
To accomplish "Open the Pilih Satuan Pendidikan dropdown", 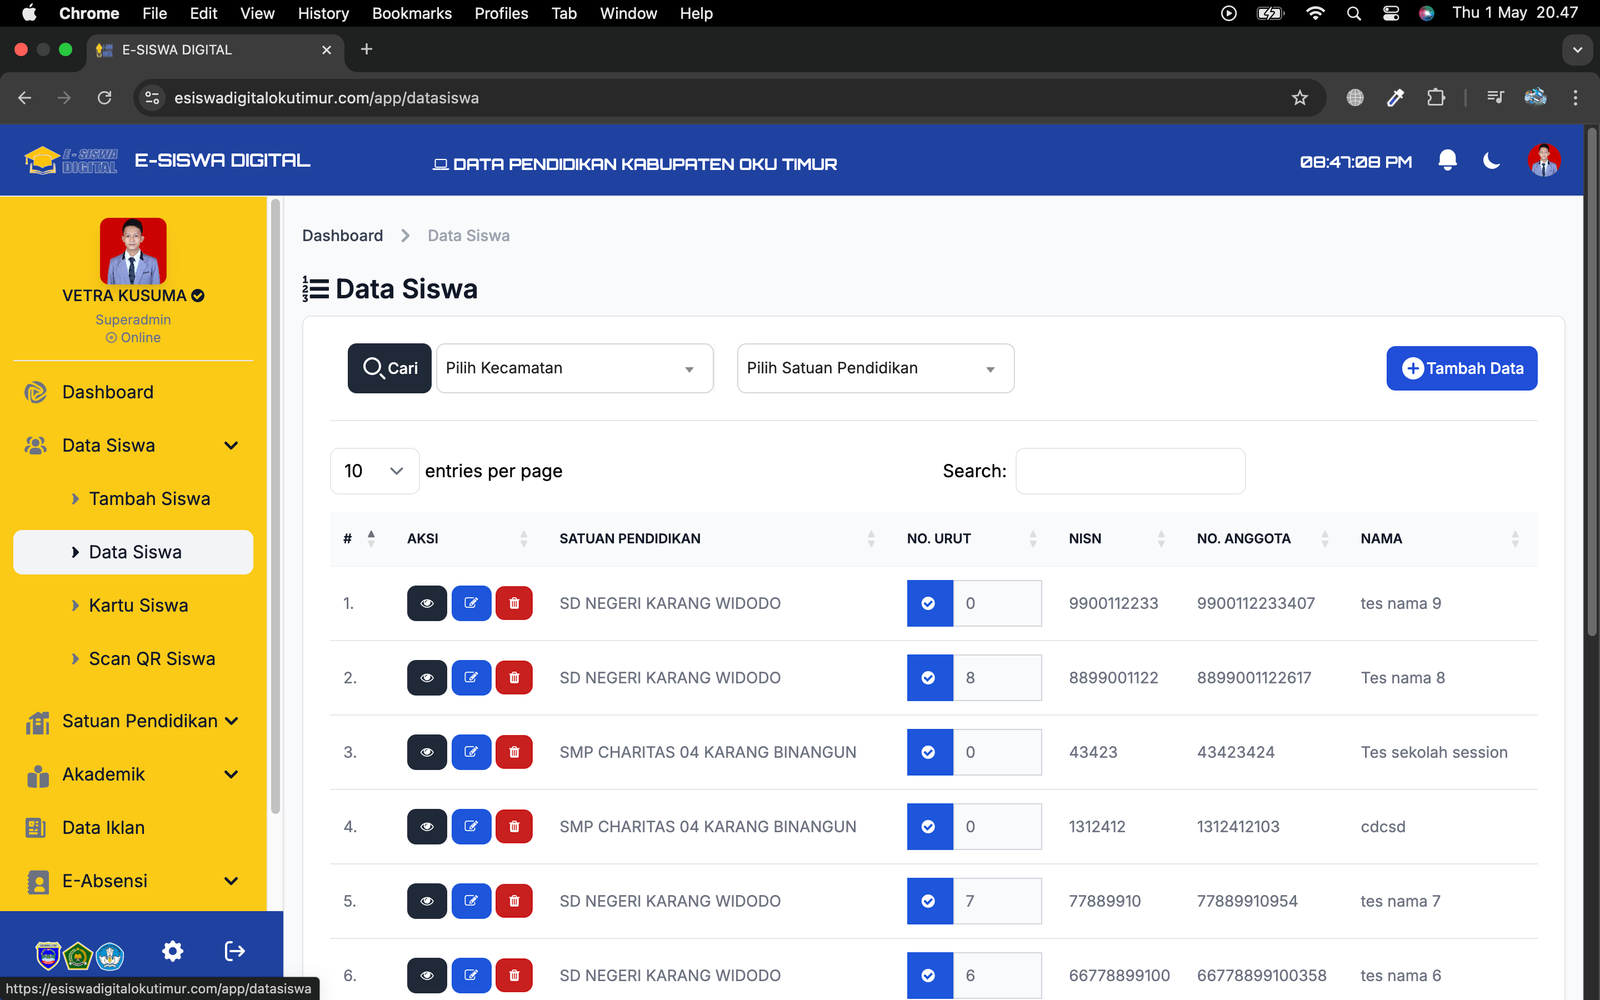I will click(875, 368).
